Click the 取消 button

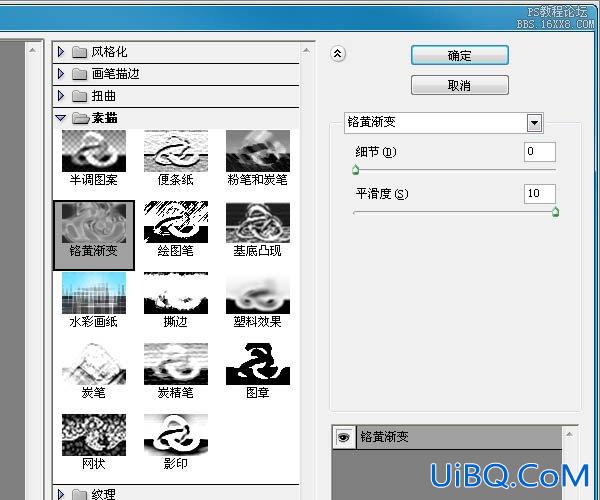(460, 85)
